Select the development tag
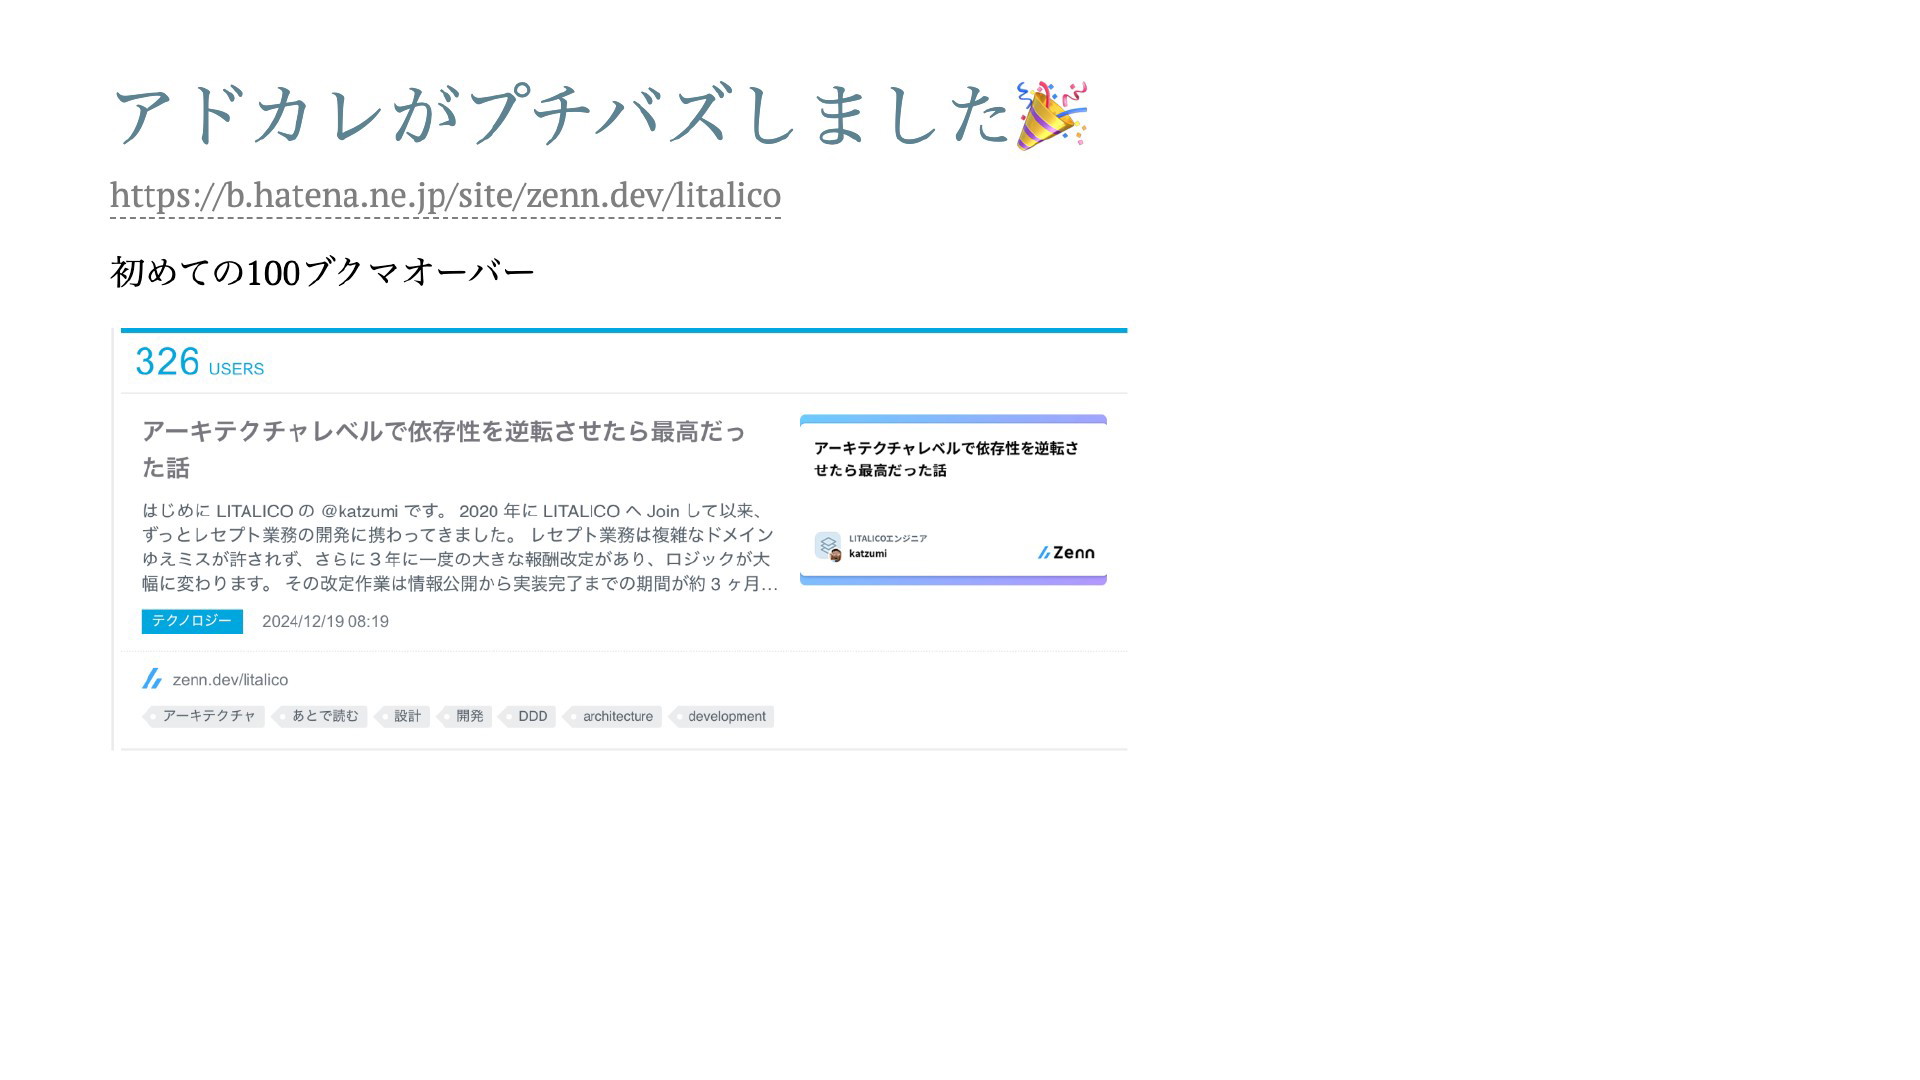Image resolution: width=1920 pixels, height=1080 pixels. [x=722, y=716]
